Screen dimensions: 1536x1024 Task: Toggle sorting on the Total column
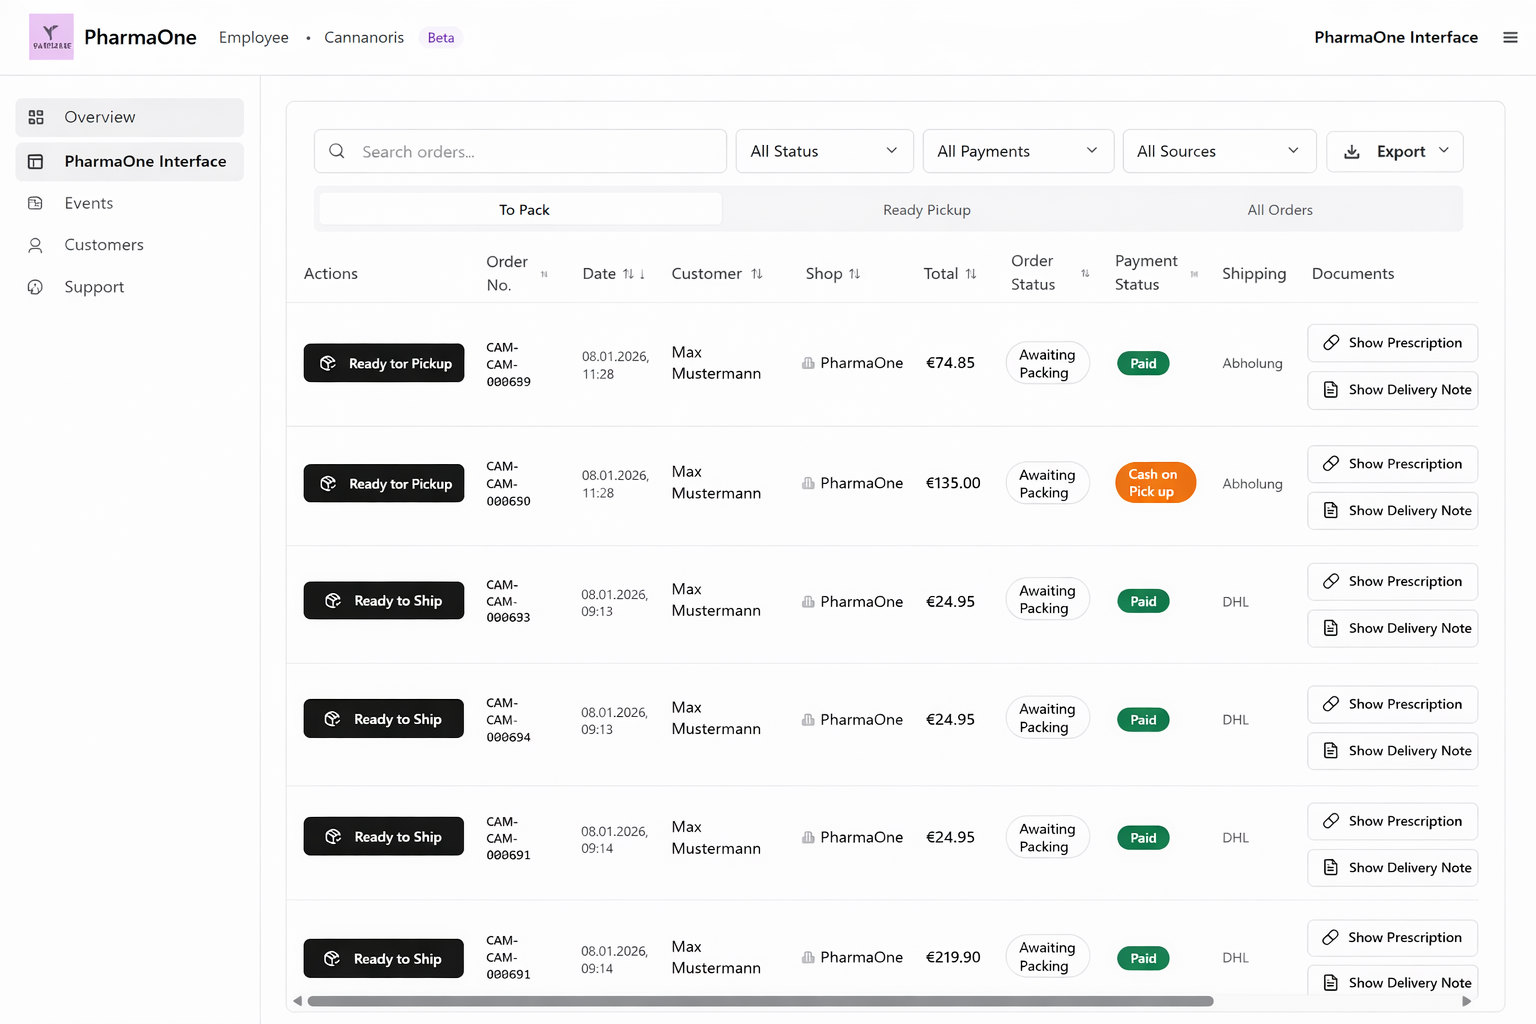pos(971,273)
